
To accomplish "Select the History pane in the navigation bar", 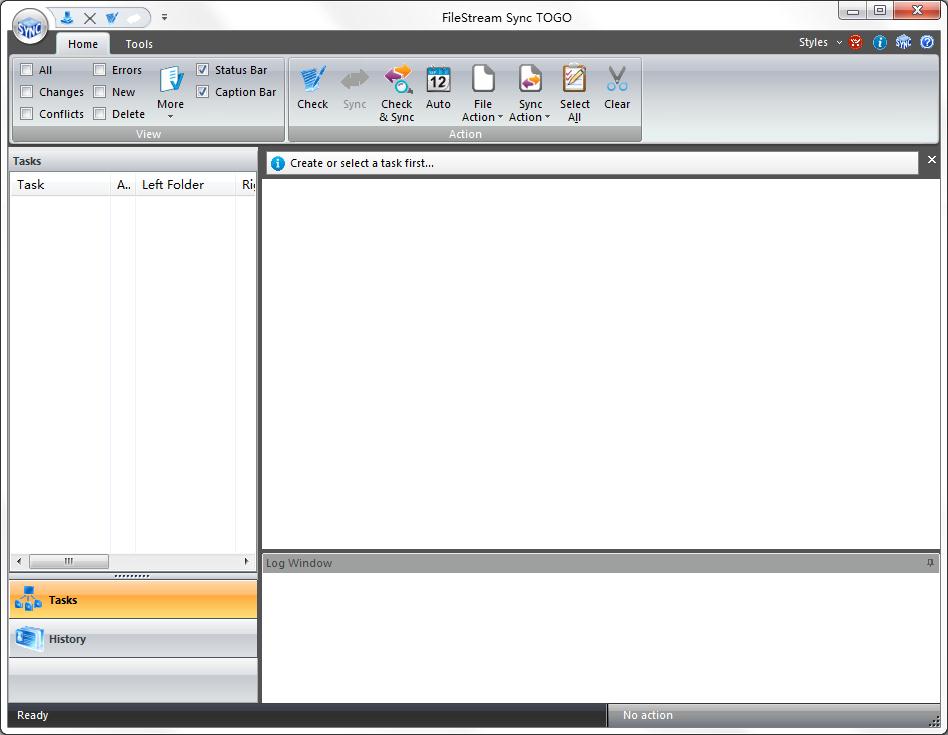I will [x=133, y=639].
